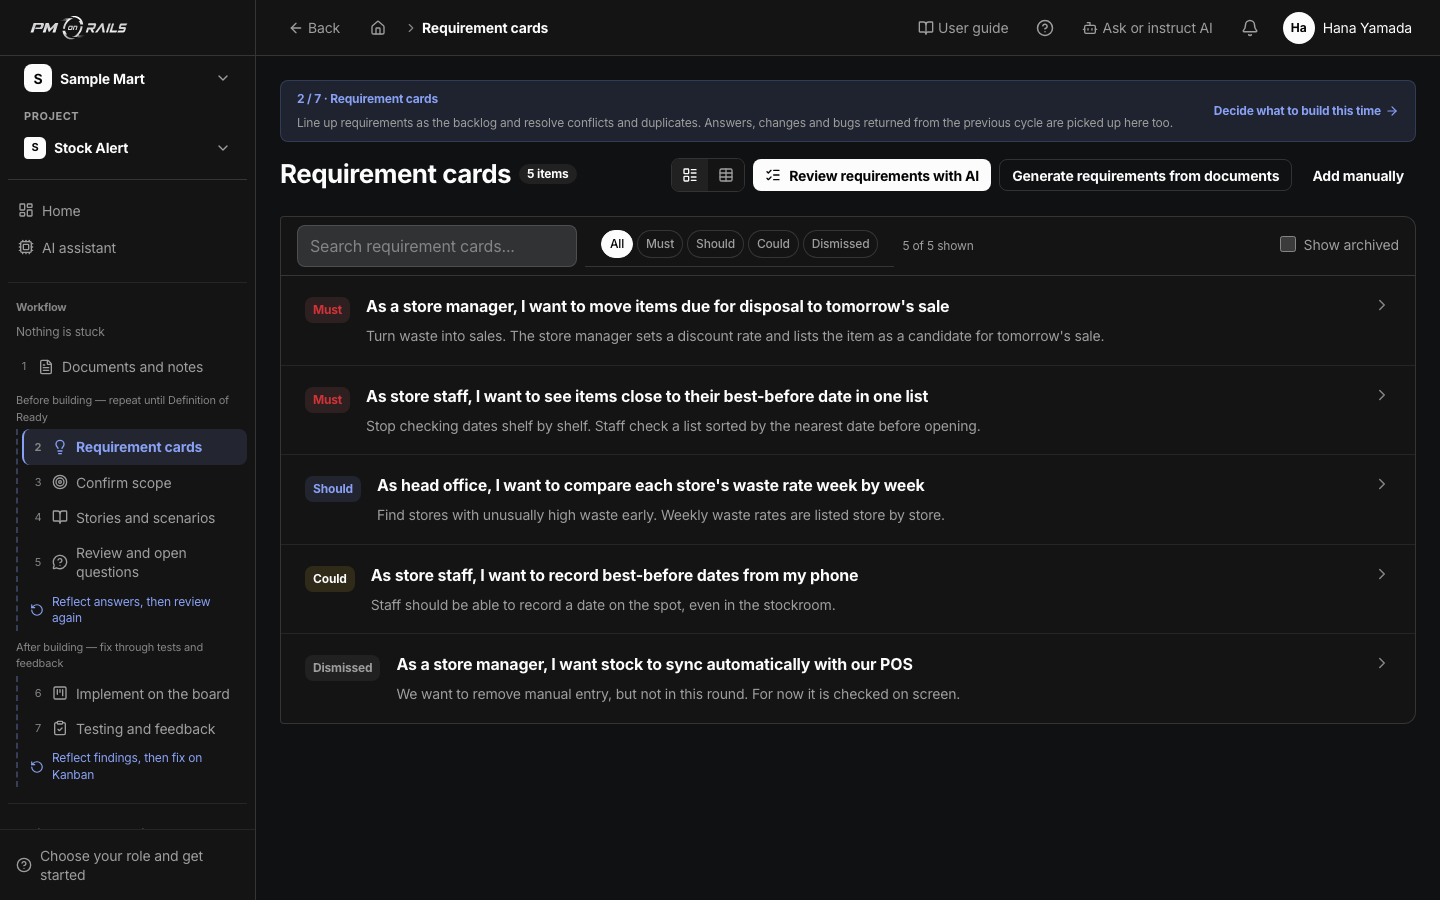Open Implement on the board step
1440x900 pixels.
134,694
